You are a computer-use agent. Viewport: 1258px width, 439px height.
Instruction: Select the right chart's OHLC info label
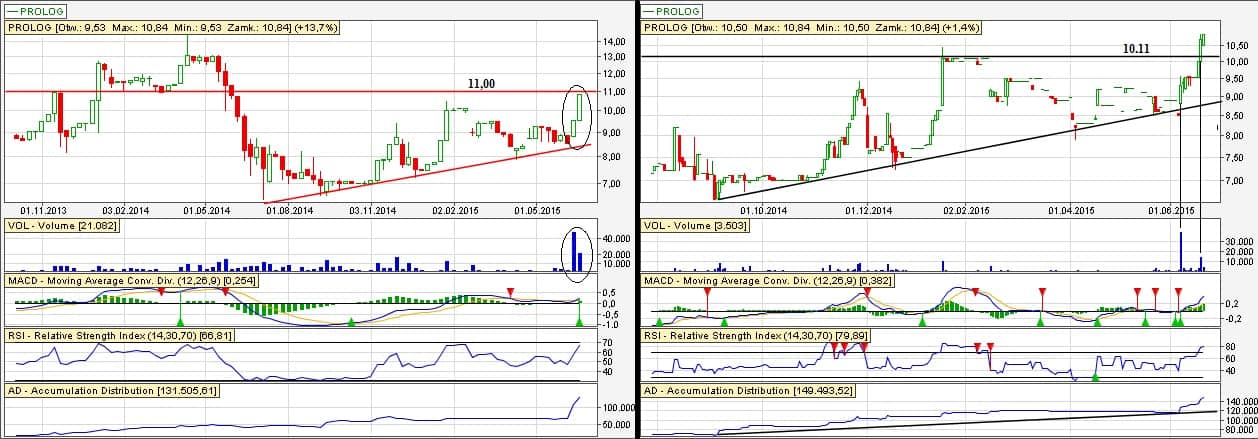[809, 28]
